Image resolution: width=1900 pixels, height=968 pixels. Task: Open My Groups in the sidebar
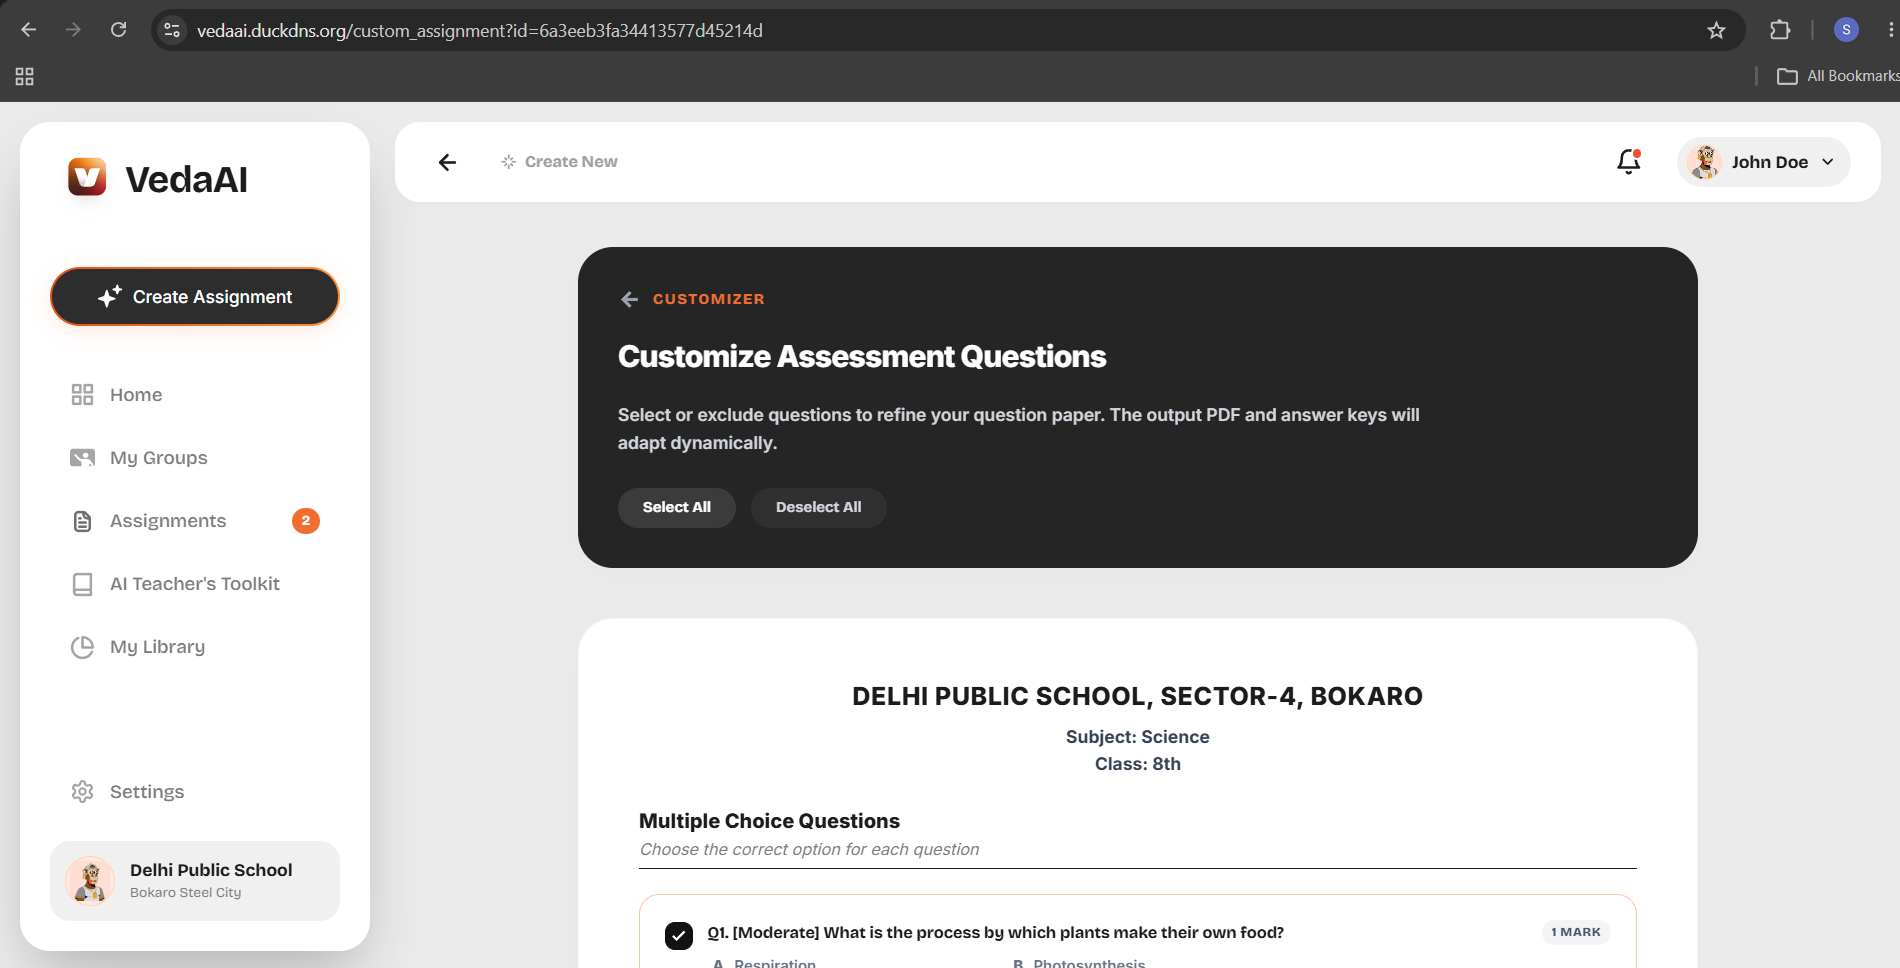pos(139,458)
